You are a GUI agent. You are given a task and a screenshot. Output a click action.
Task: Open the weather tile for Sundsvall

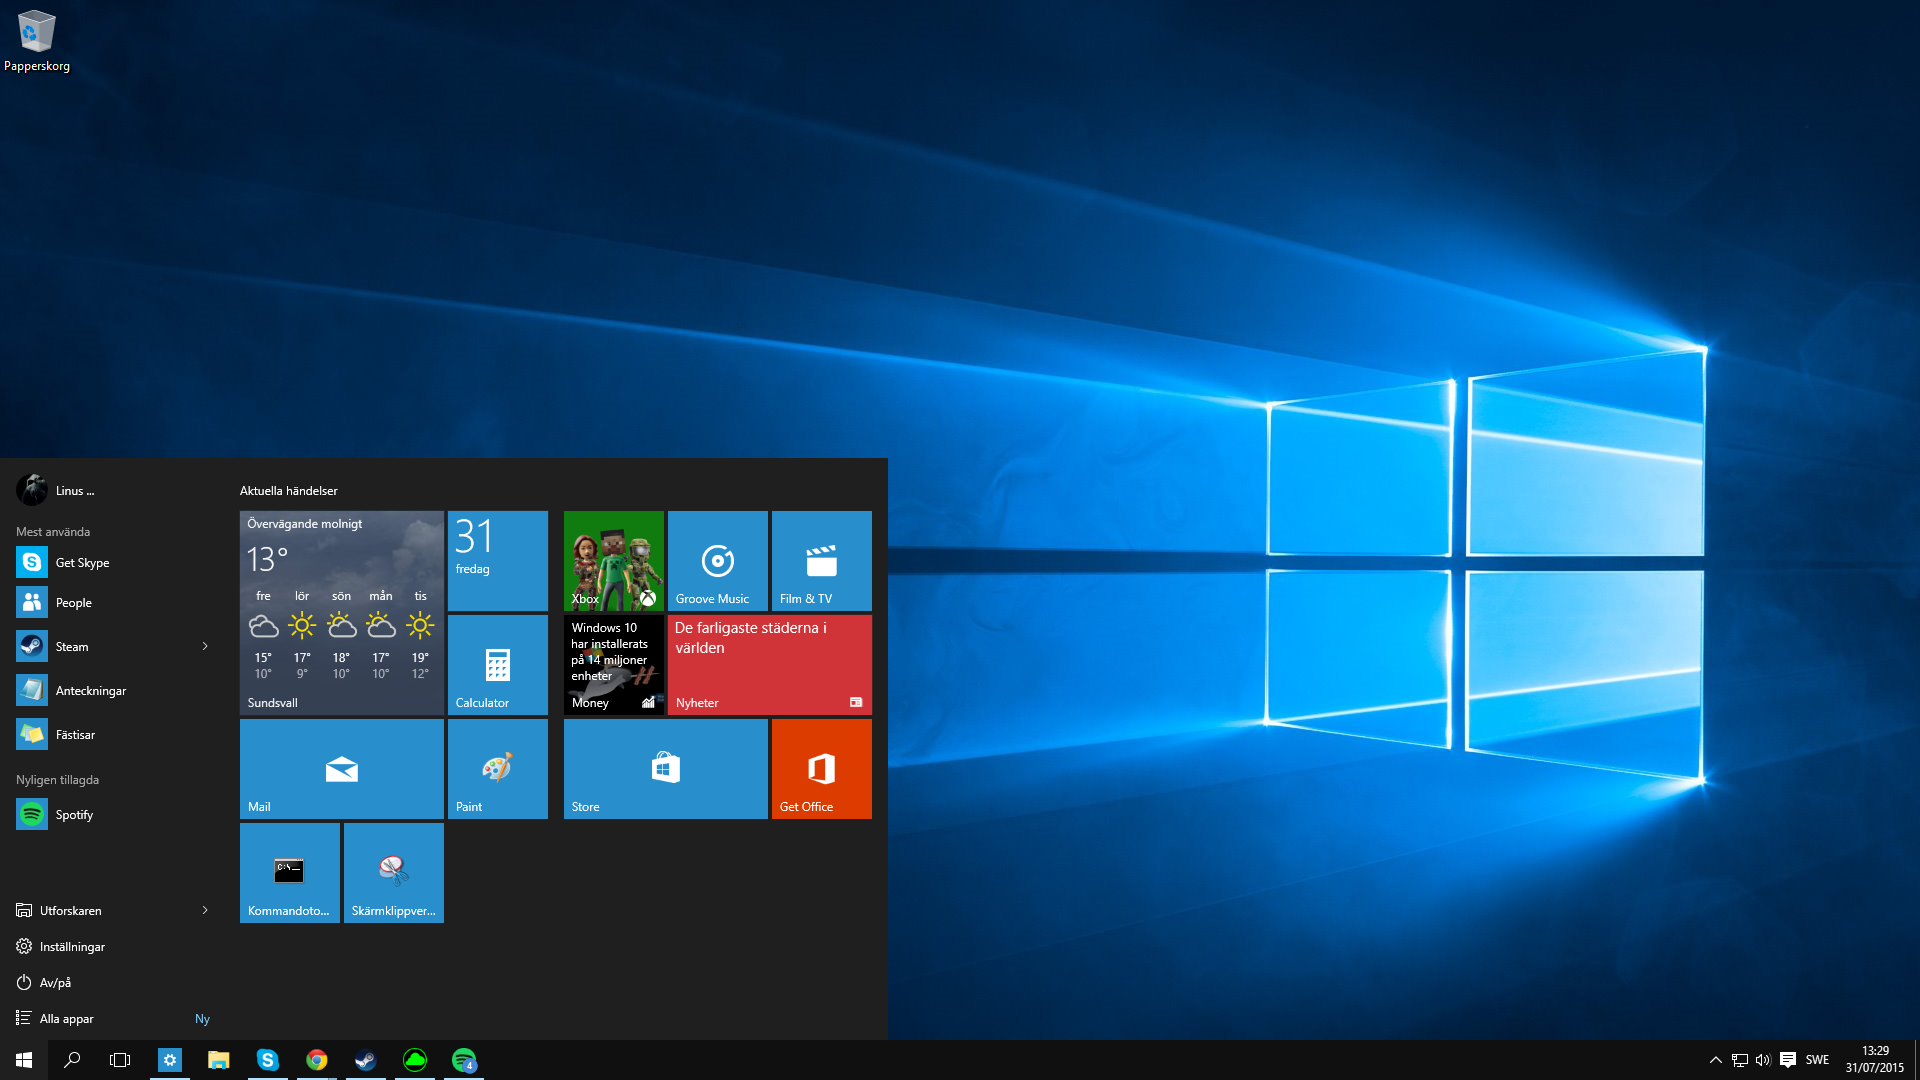[341, 612]
